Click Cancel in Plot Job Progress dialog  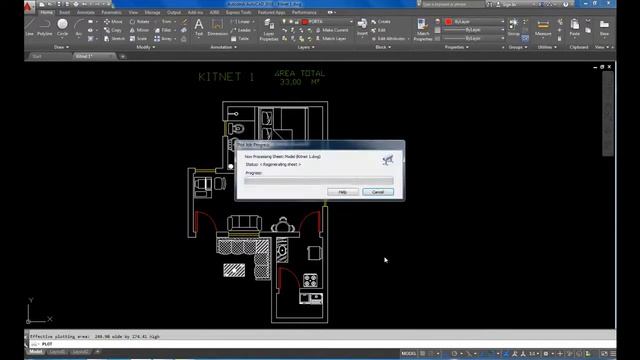[378, 192]
